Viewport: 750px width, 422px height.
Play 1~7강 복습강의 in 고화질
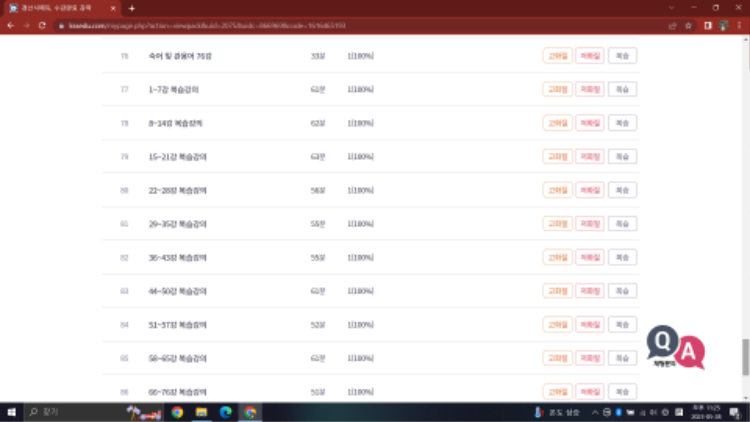click(557, 89)
